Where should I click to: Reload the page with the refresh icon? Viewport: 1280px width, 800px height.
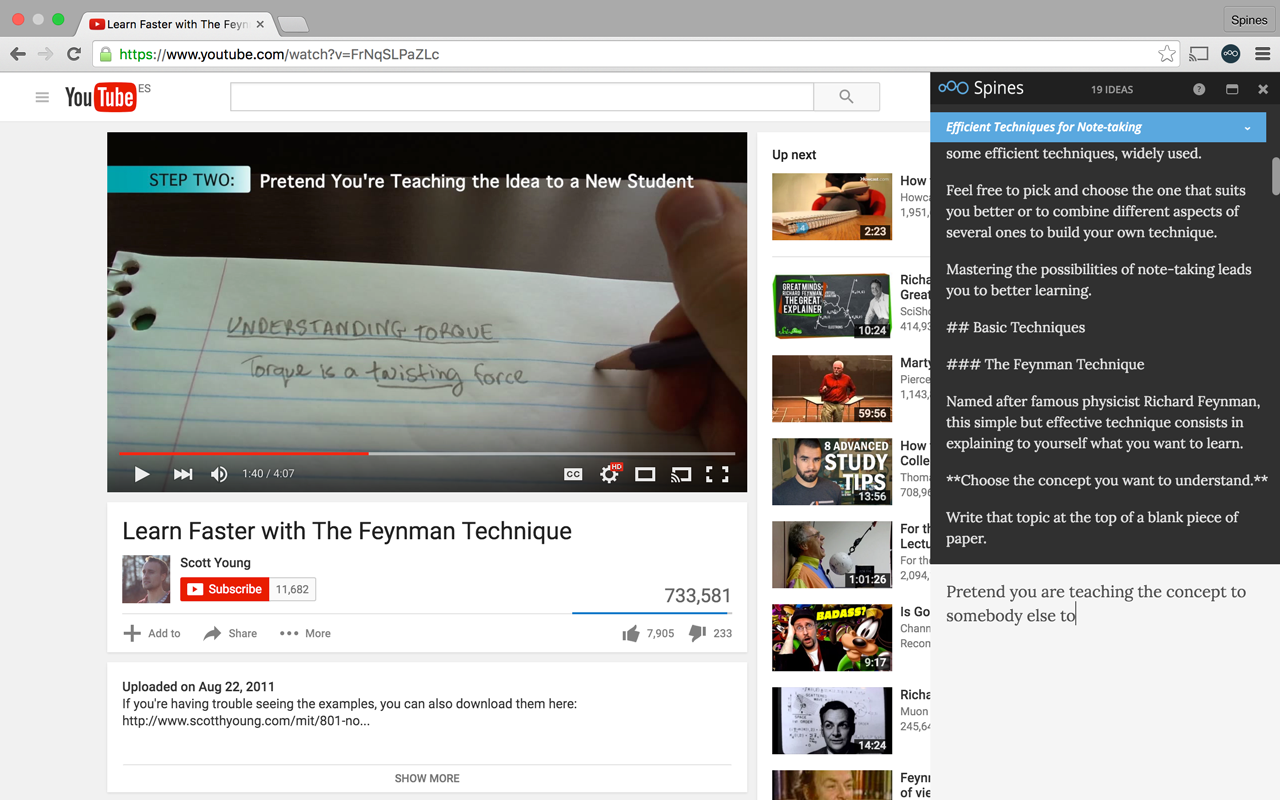coord(73,54)
